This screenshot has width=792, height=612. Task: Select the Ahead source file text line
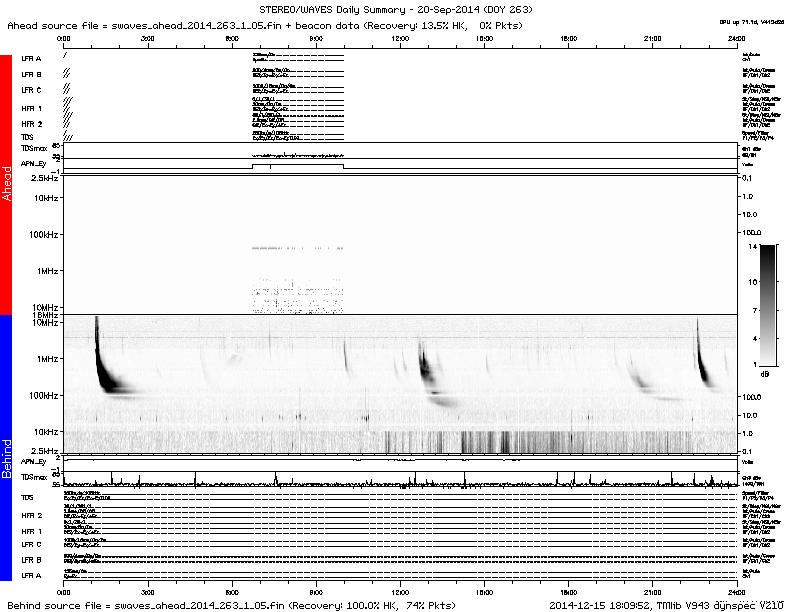point(265,25)
